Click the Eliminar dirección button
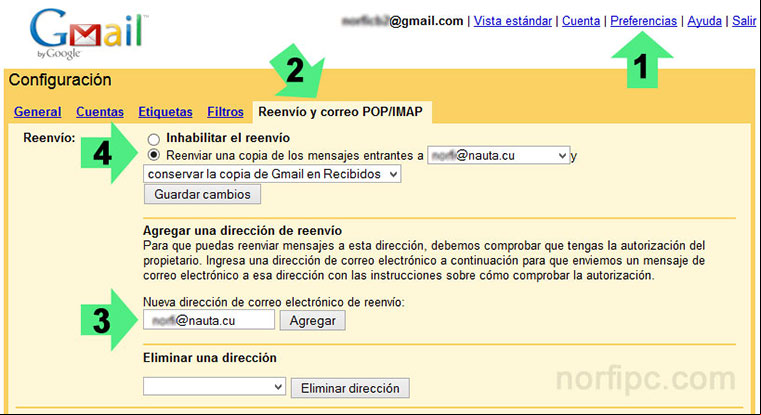This screenshot has width=761, height=415. click(350, 388)
